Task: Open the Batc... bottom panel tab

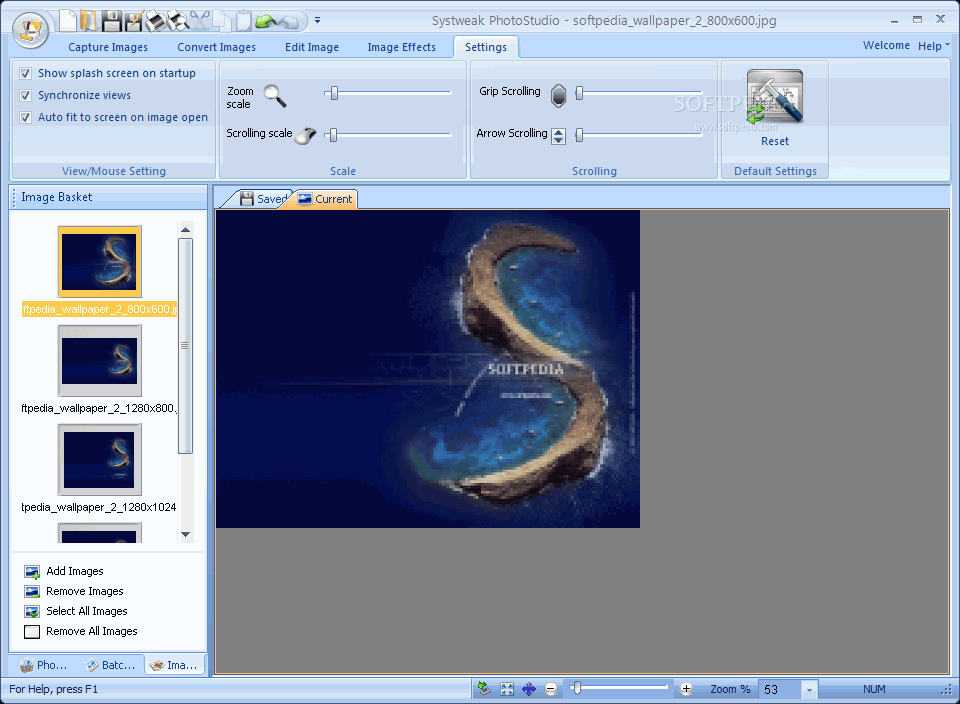Action: 111,665
